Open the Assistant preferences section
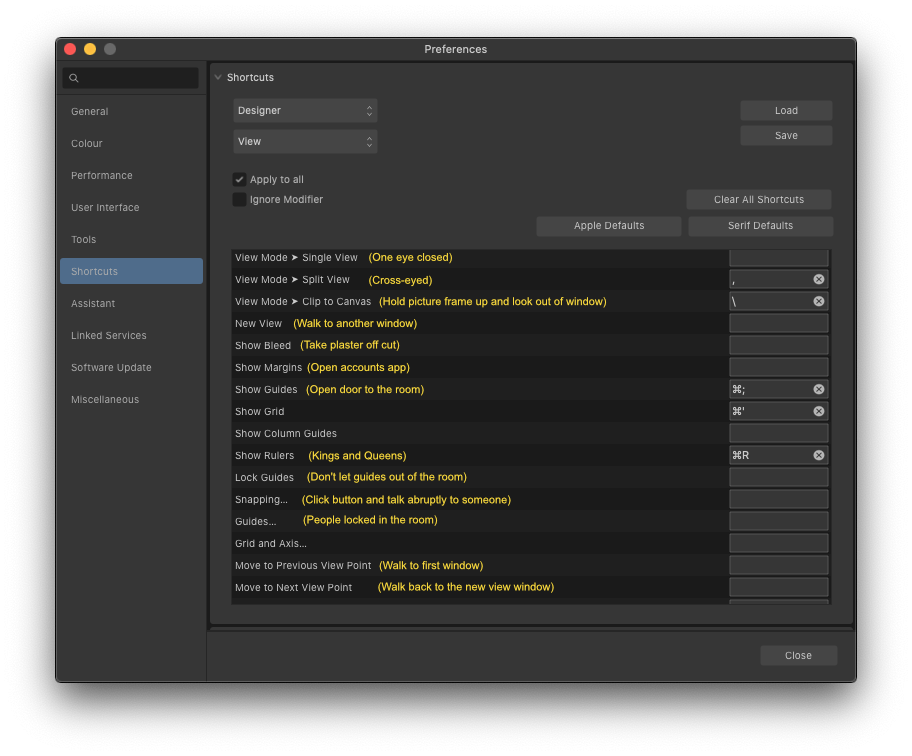The width and height of the screenshot is (912, 756). (94, 303)
